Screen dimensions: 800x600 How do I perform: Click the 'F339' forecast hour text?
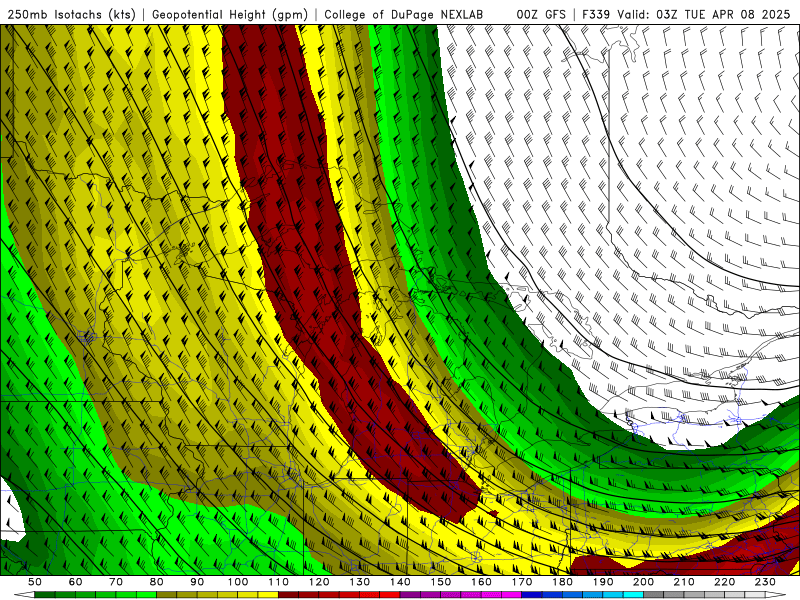tap(596, 14)
